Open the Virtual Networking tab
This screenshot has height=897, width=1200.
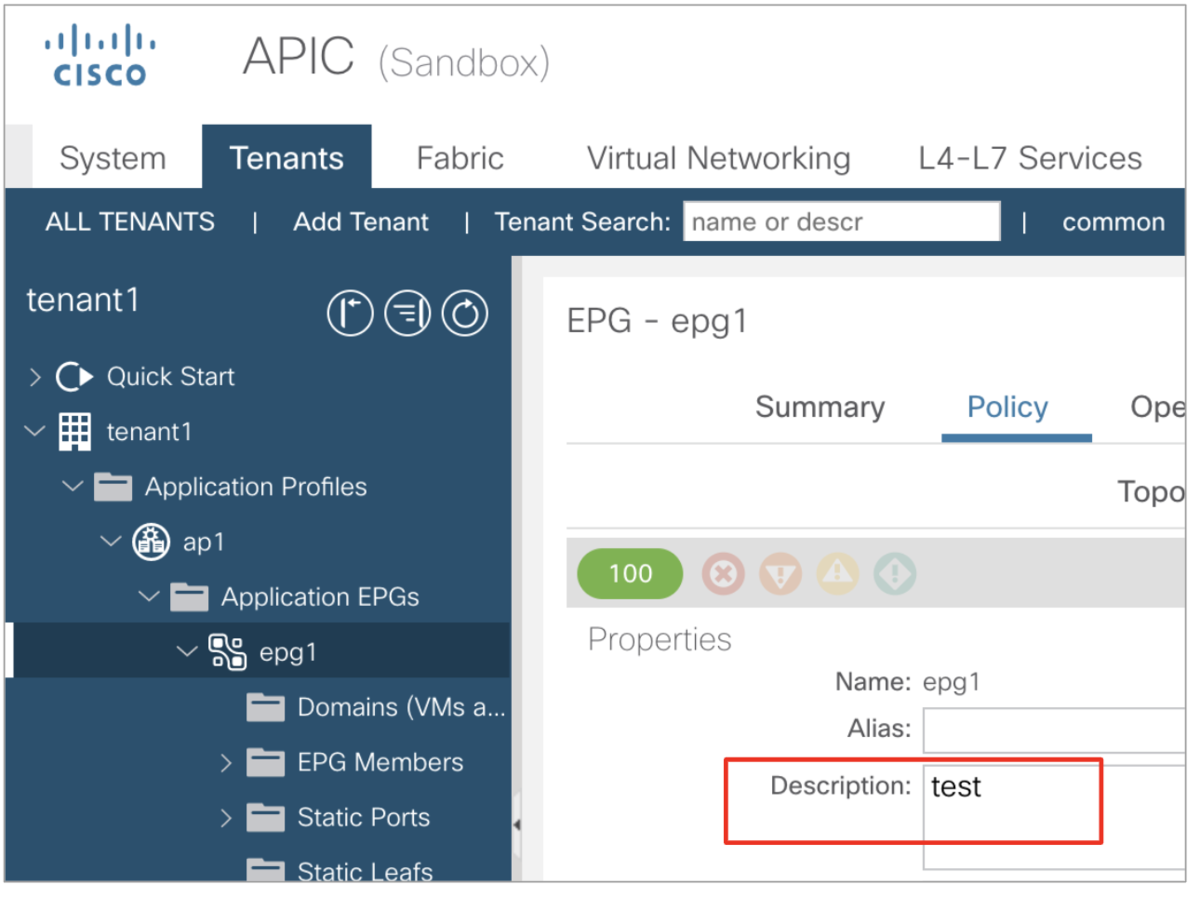tap(719, 158)
